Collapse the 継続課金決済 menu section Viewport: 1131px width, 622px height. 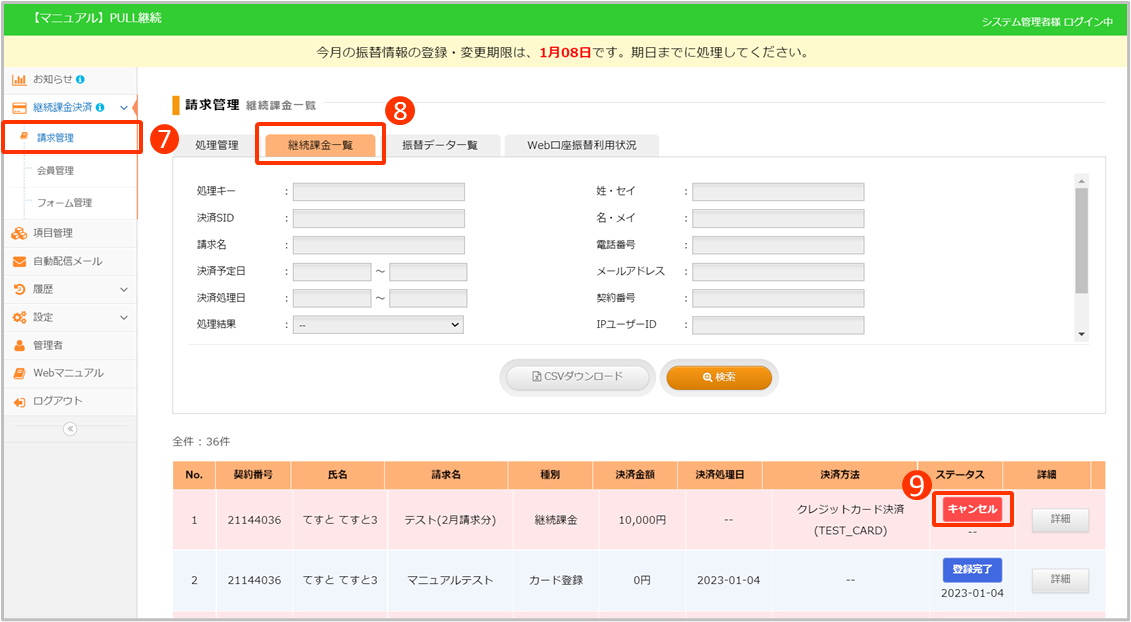pyautogui.click(x=123, y=107)
